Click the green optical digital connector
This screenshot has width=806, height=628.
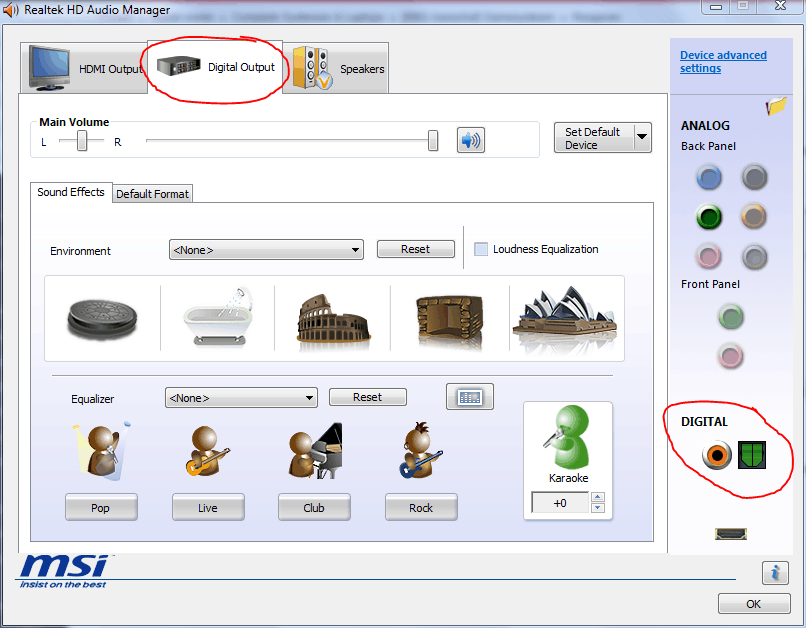752,455
